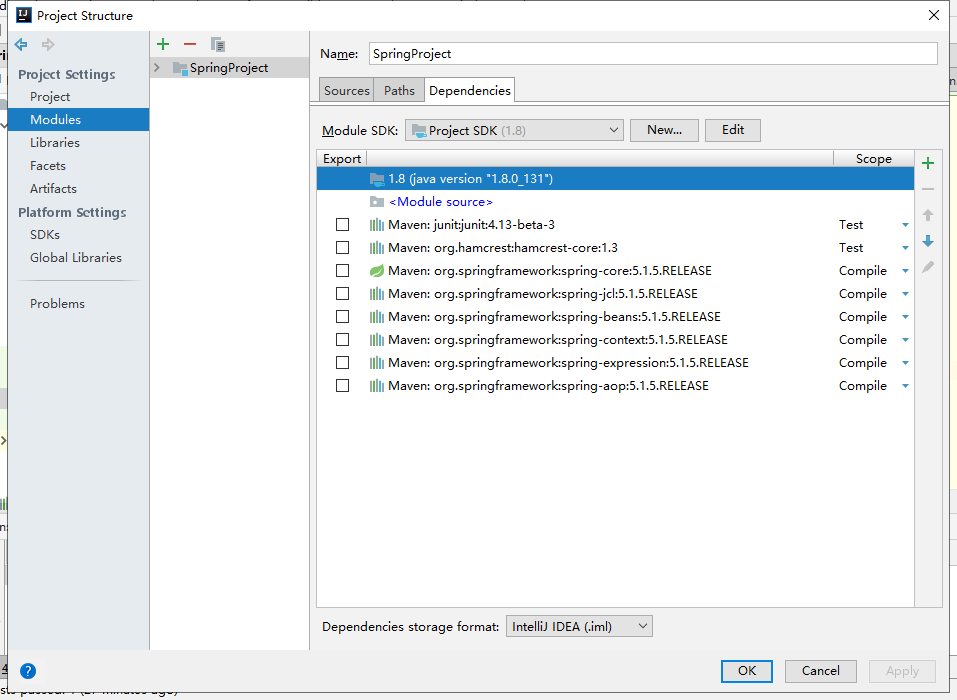Image resolution: width=957 pixels, height=700 pixels.
Task: Open Project settings section
Action: click(x=50, y=96)
